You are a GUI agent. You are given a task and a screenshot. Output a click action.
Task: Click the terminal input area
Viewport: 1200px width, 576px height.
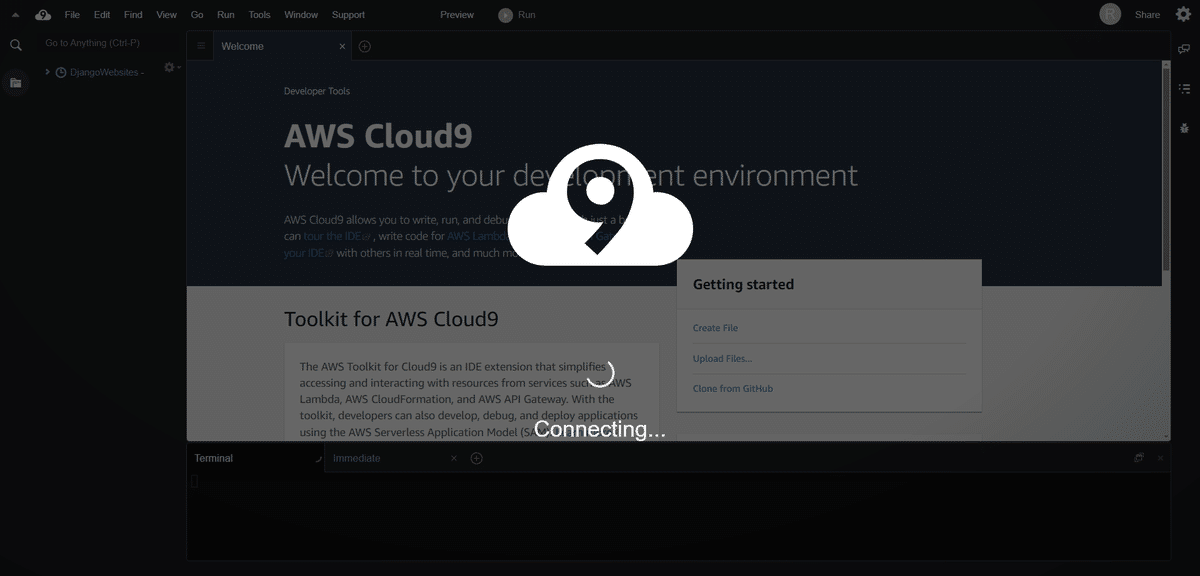[x=678, y=515]
